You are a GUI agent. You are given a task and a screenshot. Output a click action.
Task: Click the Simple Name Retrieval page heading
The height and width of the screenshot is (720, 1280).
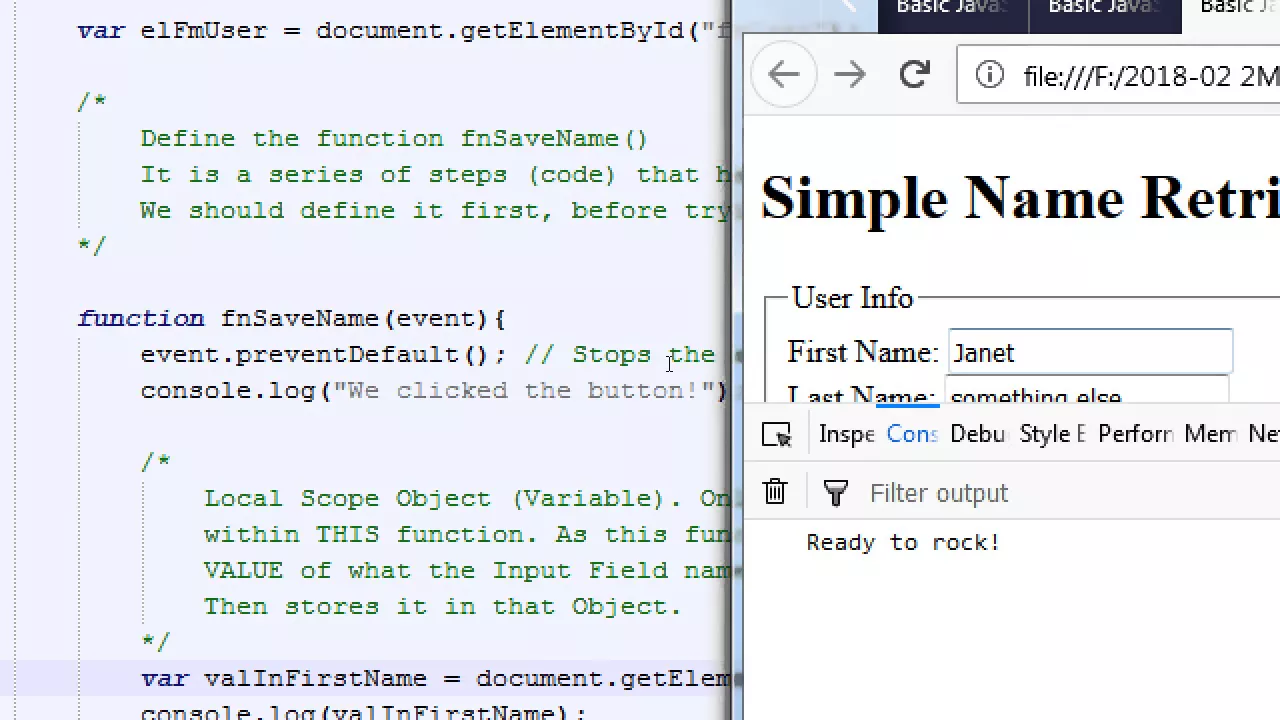1020,198
